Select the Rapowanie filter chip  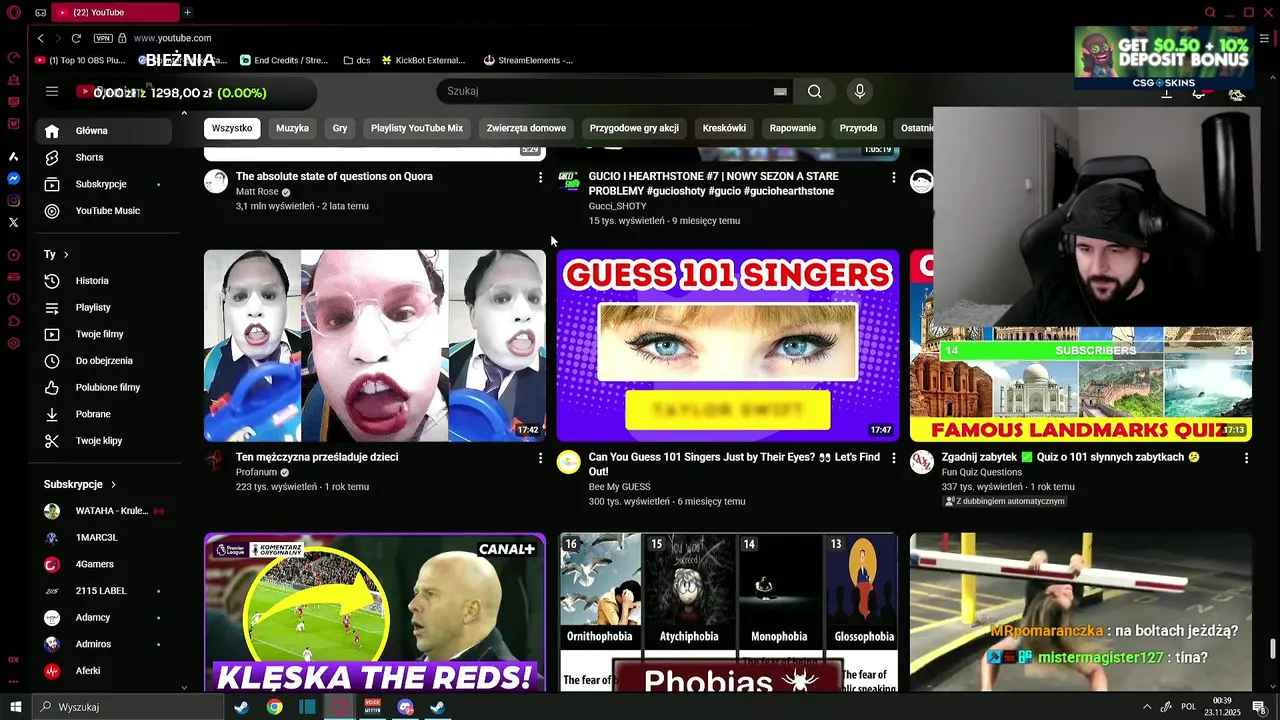793,128
